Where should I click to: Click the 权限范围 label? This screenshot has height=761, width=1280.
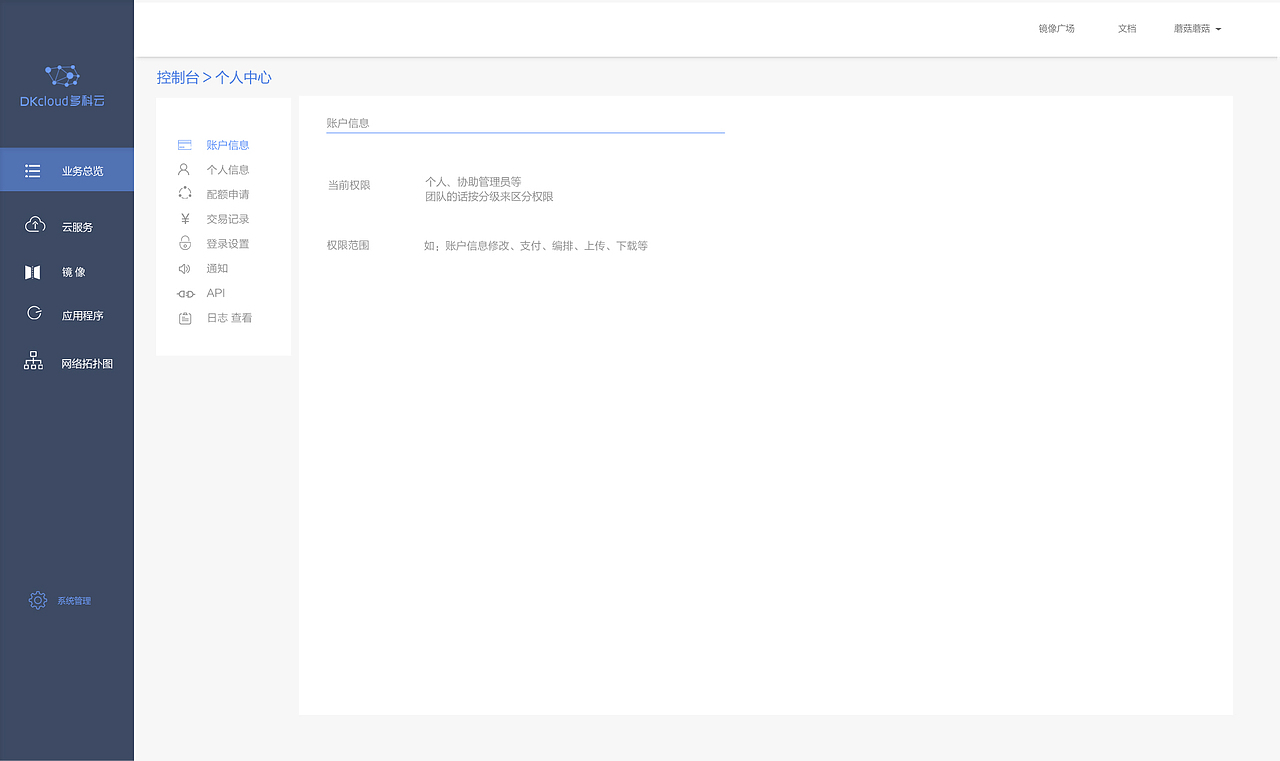[348, 245]
